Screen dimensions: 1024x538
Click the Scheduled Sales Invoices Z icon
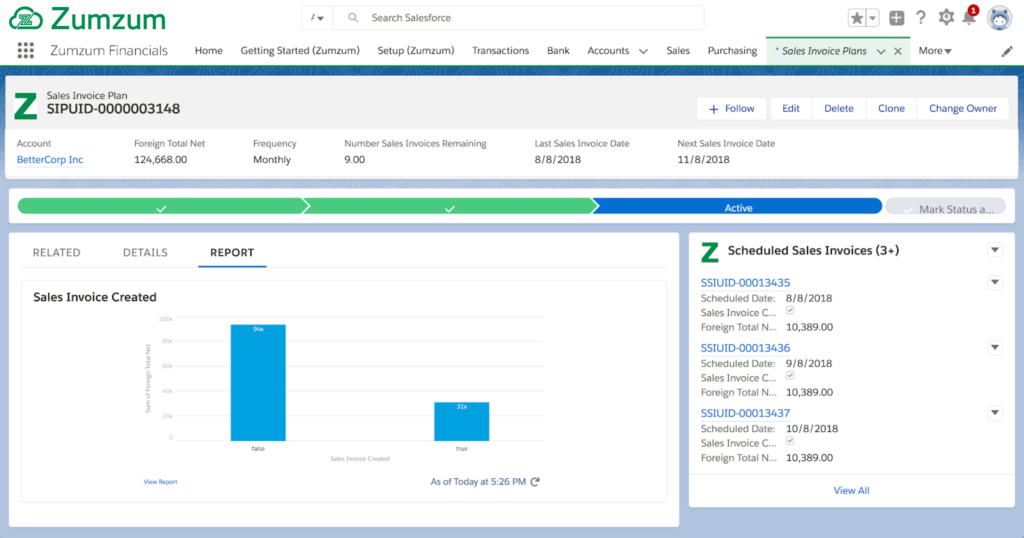[710, 252]
